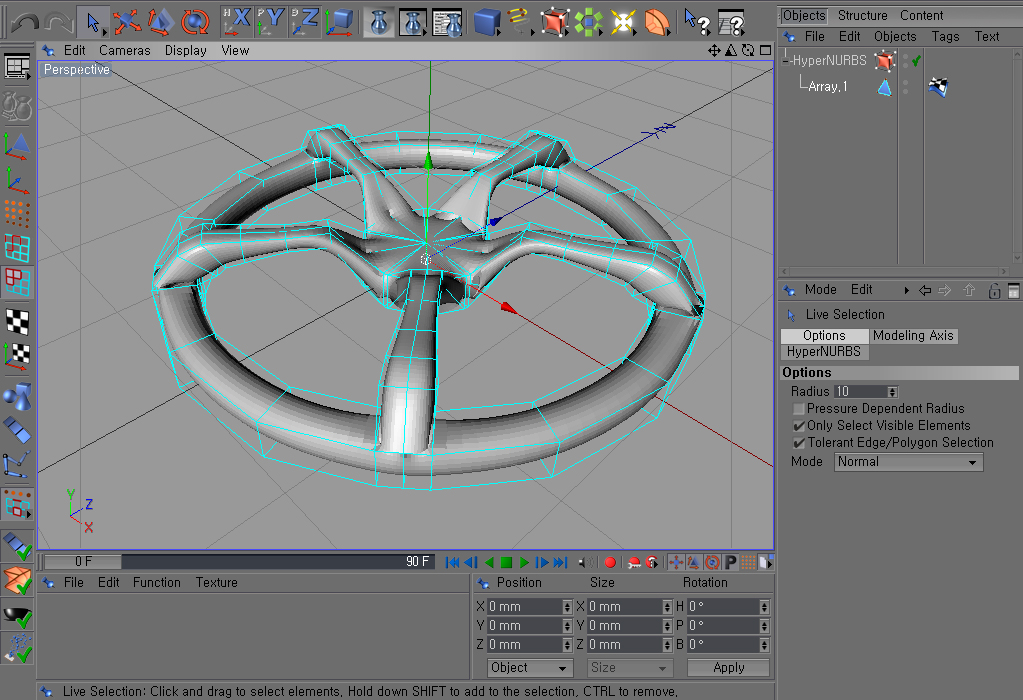The width and height of the screenshot is (1023, 700).
Task: Click Make Editable icon in left palette
Action: tap(17, 106)
